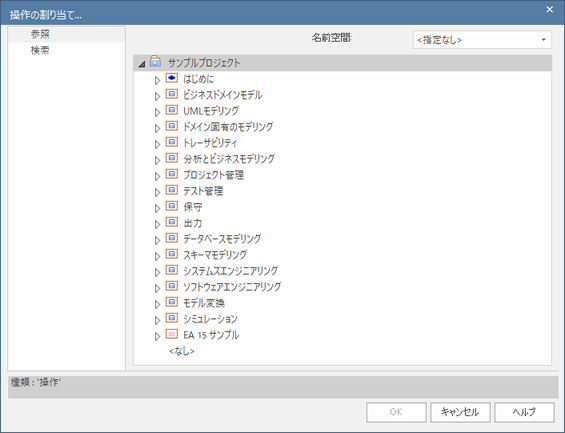The height and width of the screenshot is (433, 565).
Task: Click the package icon beside データベースモデリング
Action: pos(172,238)
